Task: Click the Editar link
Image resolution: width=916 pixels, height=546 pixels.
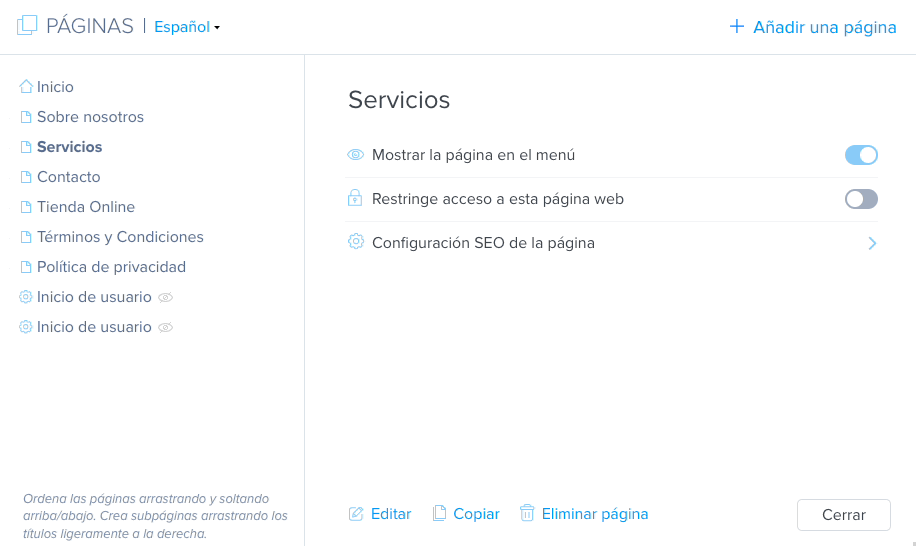Action: (x=391, y=514)
